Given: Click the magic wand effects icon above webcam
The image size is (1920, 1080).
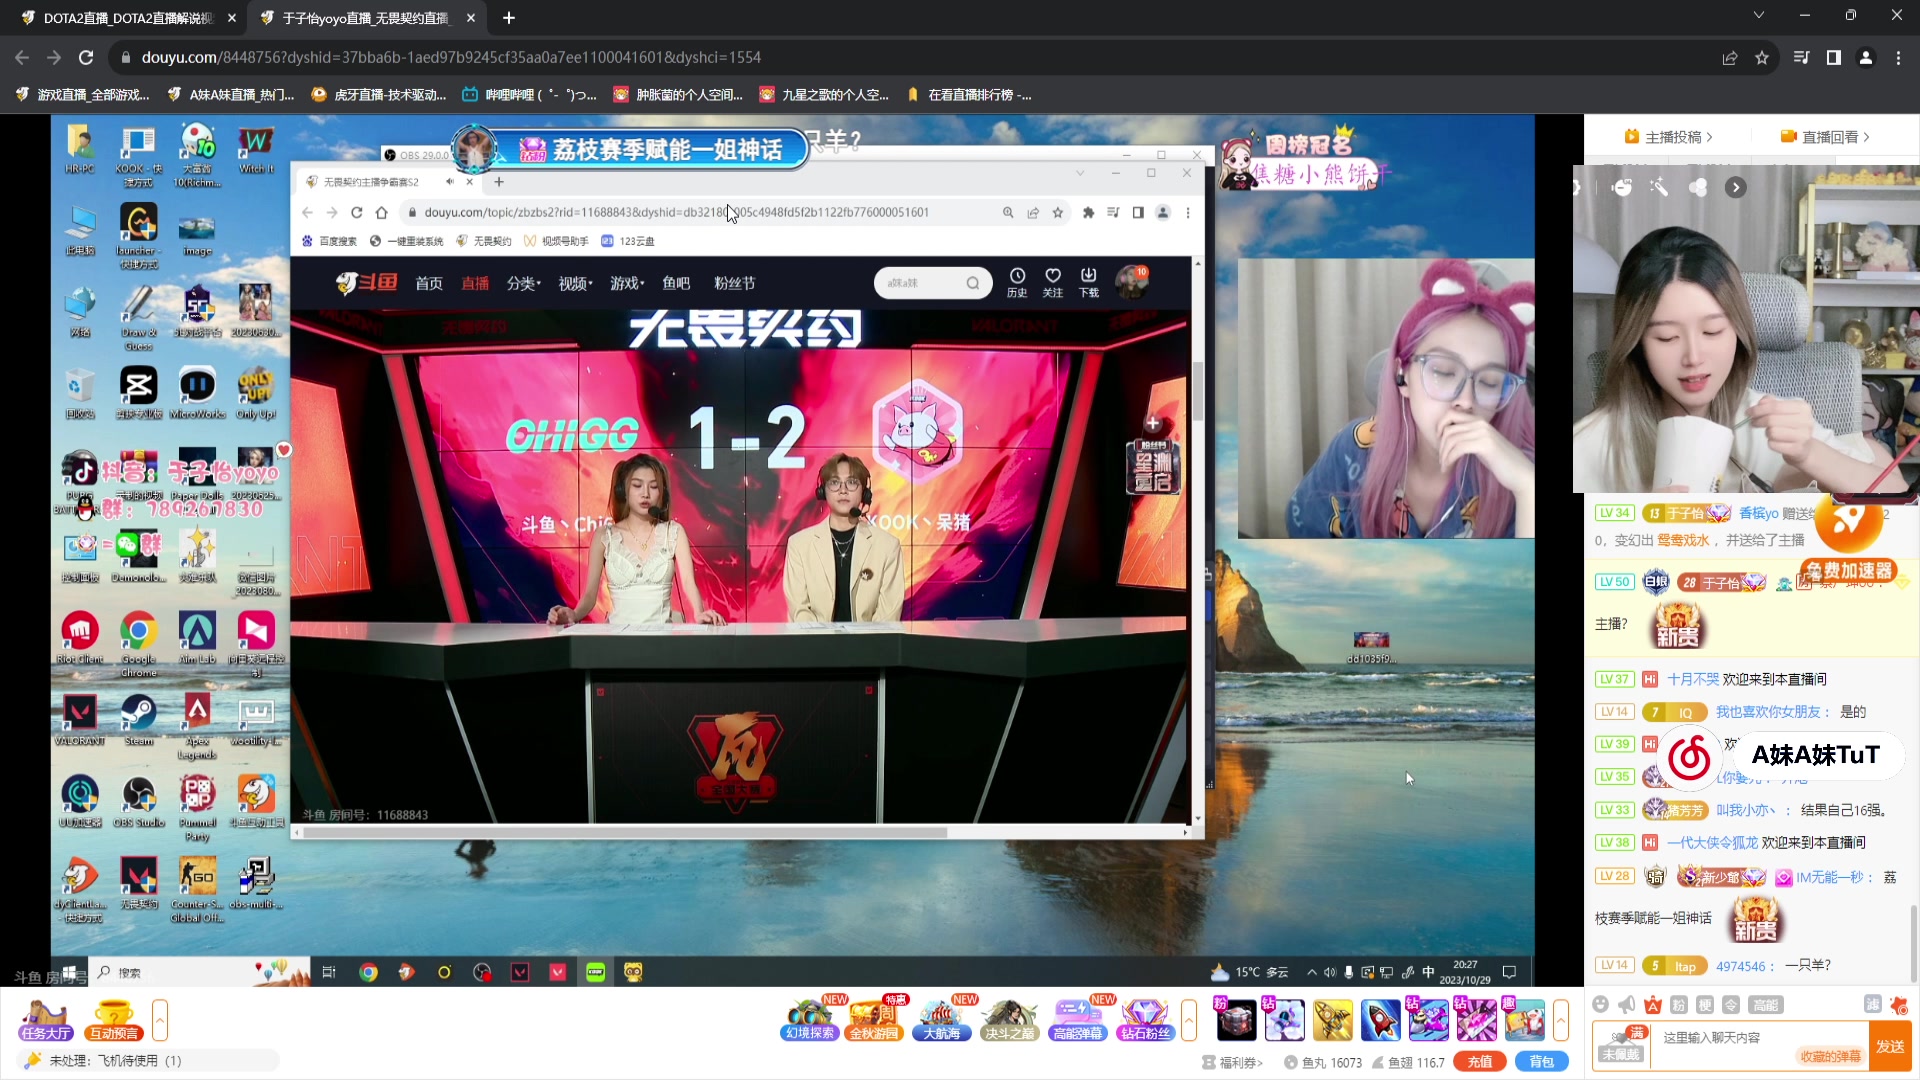Looking at the screenshot, I should [x=1660, y=187].
